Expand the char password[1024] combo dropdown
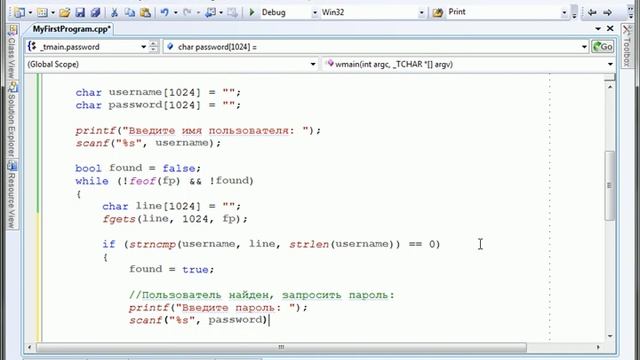 click(584, 47)
